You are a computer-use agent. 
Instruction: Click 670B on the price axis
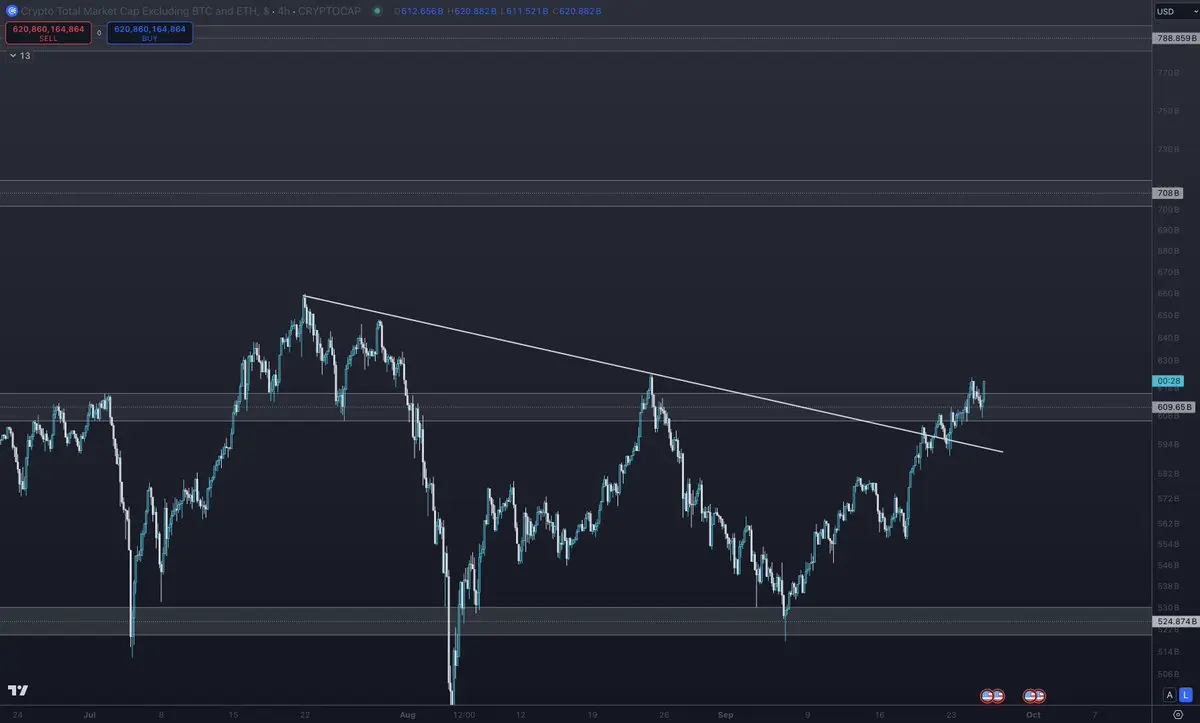[x=1167, y=272]
